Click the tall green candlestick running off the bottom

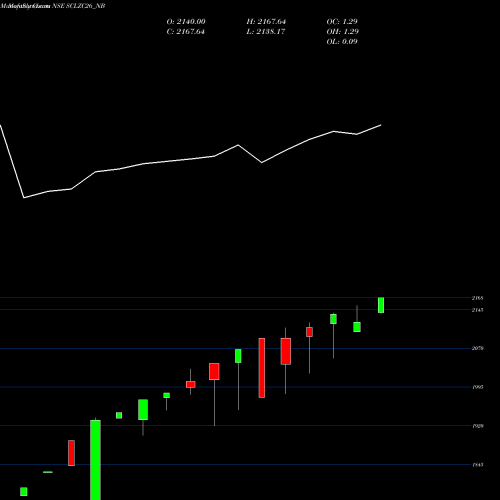tap(95, 460)
